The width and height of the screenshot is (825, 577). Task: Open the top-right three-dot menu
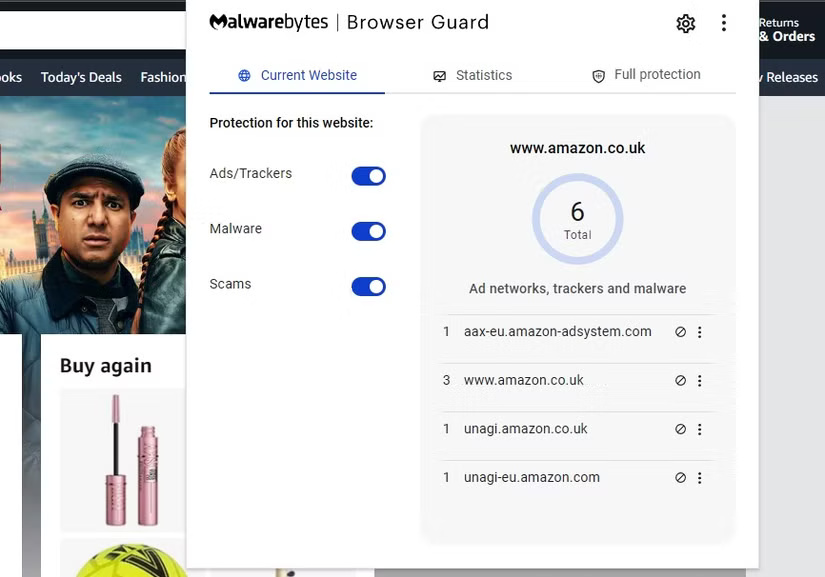(x=724, y=22)
